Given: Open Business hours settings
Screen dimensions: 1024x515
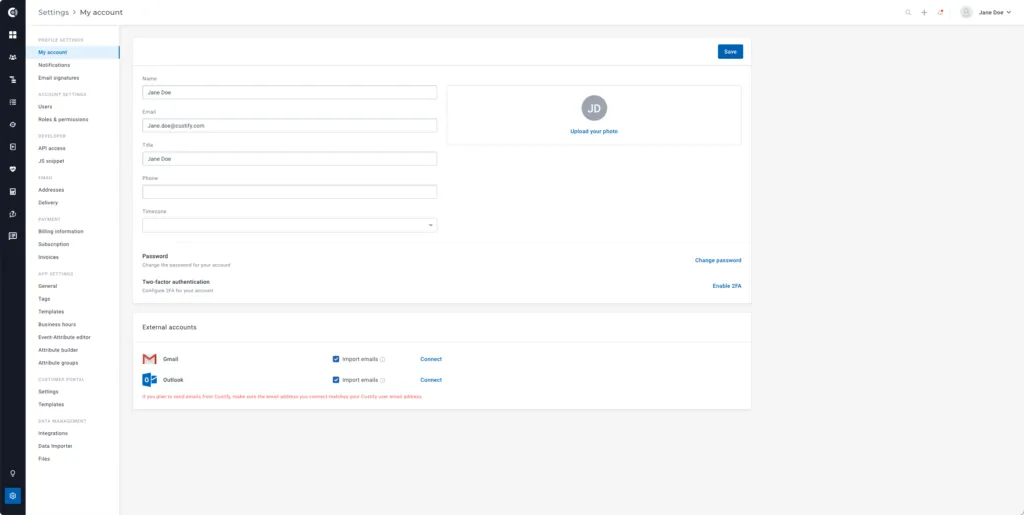Looking at the screenshot, I should [57, 324].
